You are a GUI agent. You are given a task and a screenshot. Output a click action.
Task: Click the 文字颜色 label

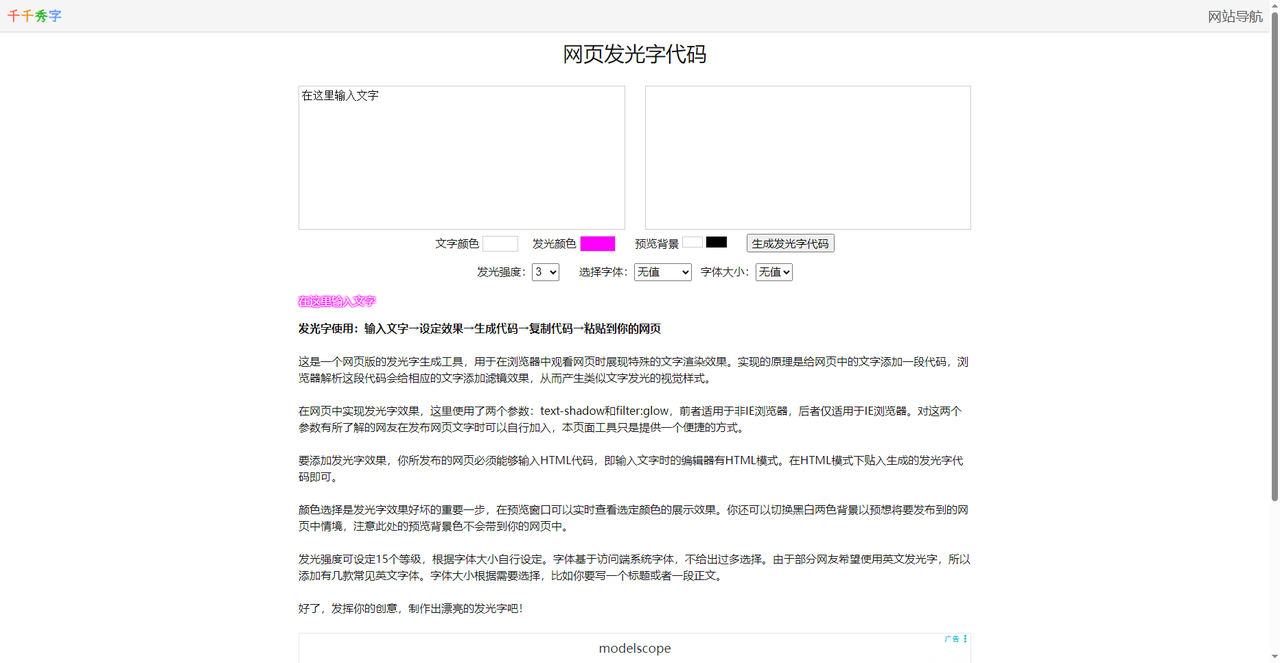click(x=457, y=244)
